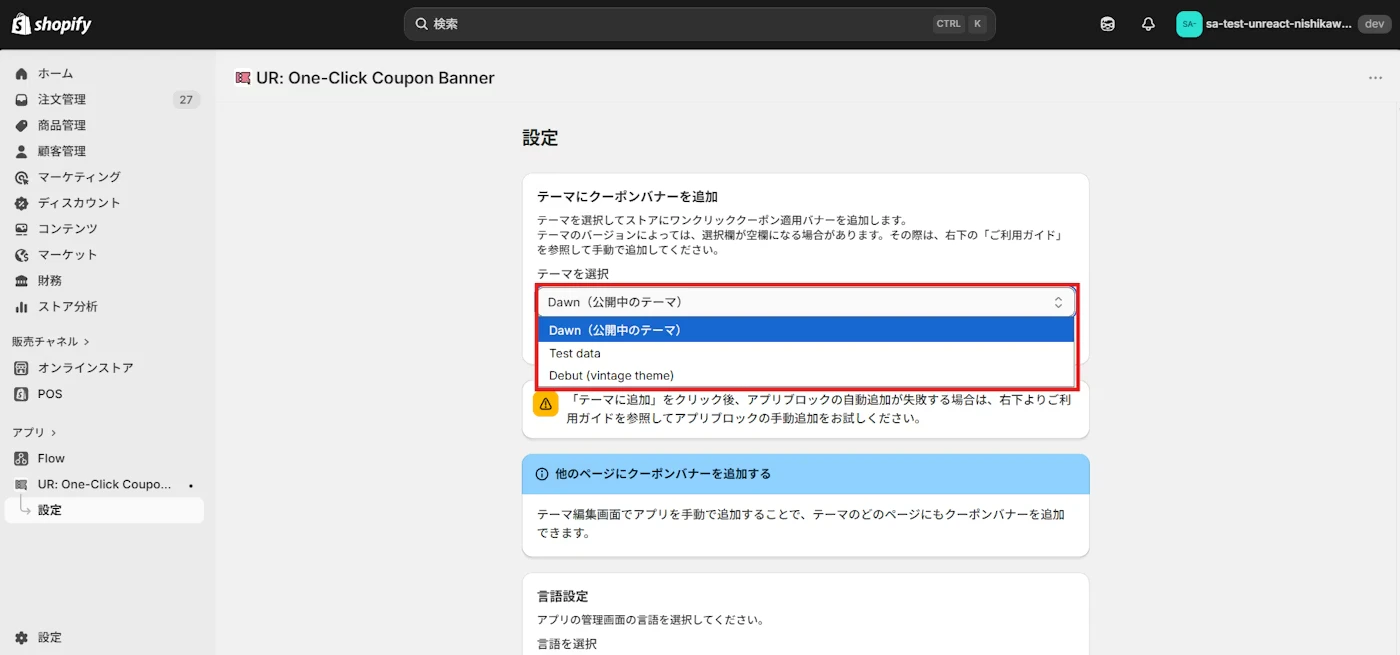Image resolution: width=1400 pixels, height=655 pixels.
Task: Click the yellow warning triangle icon
Action: point(546,404)
